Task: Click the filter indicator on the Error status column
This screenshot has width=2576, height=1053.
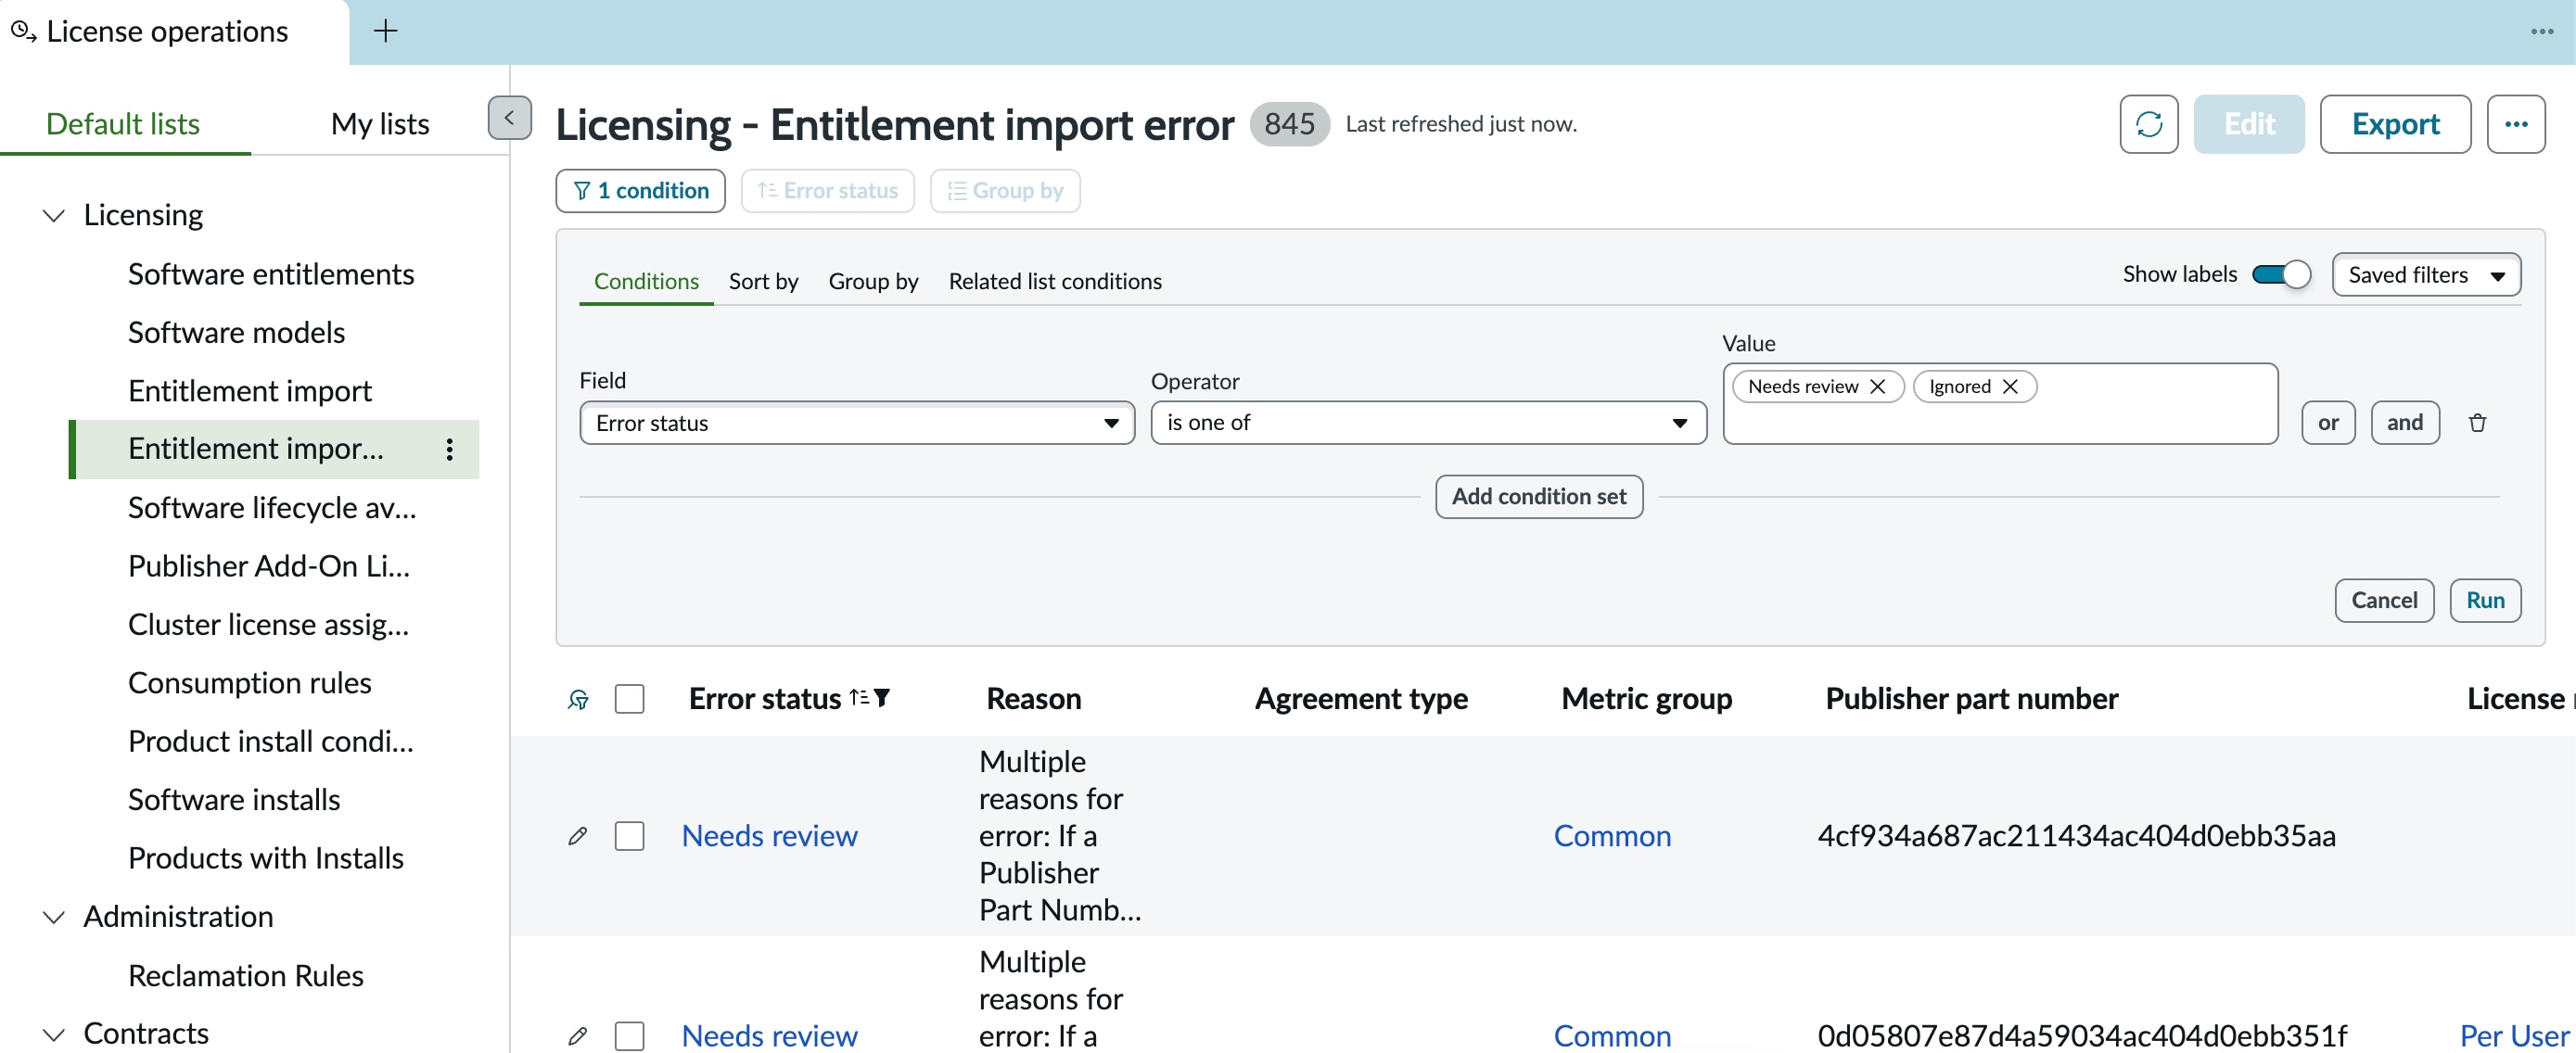Action: coord(882,697)
